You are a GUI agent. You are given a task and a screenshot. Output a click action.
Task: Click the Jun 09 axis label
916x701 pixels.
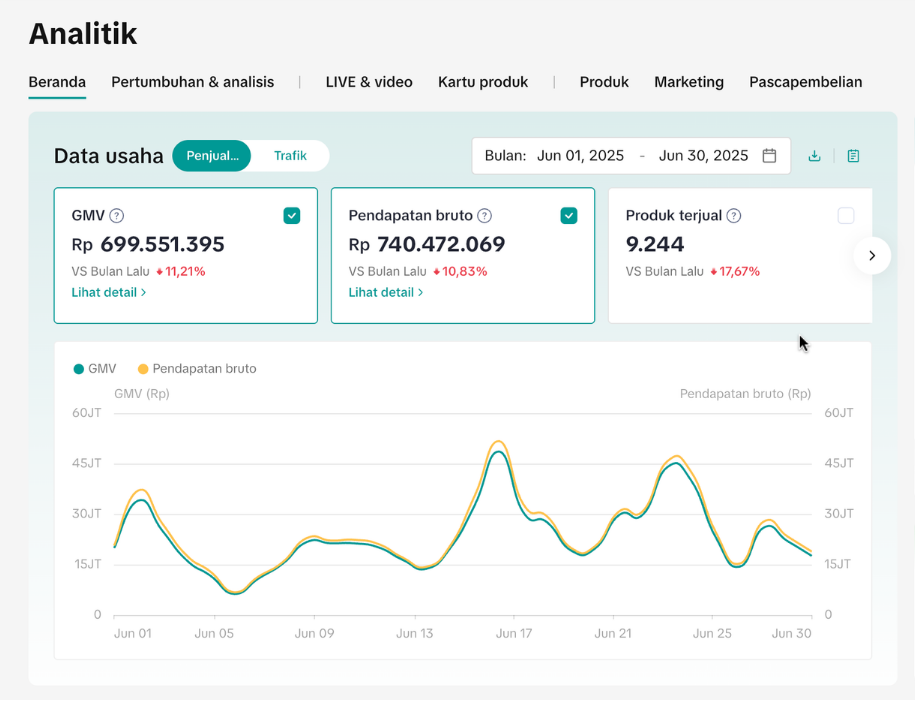(314, 634)
